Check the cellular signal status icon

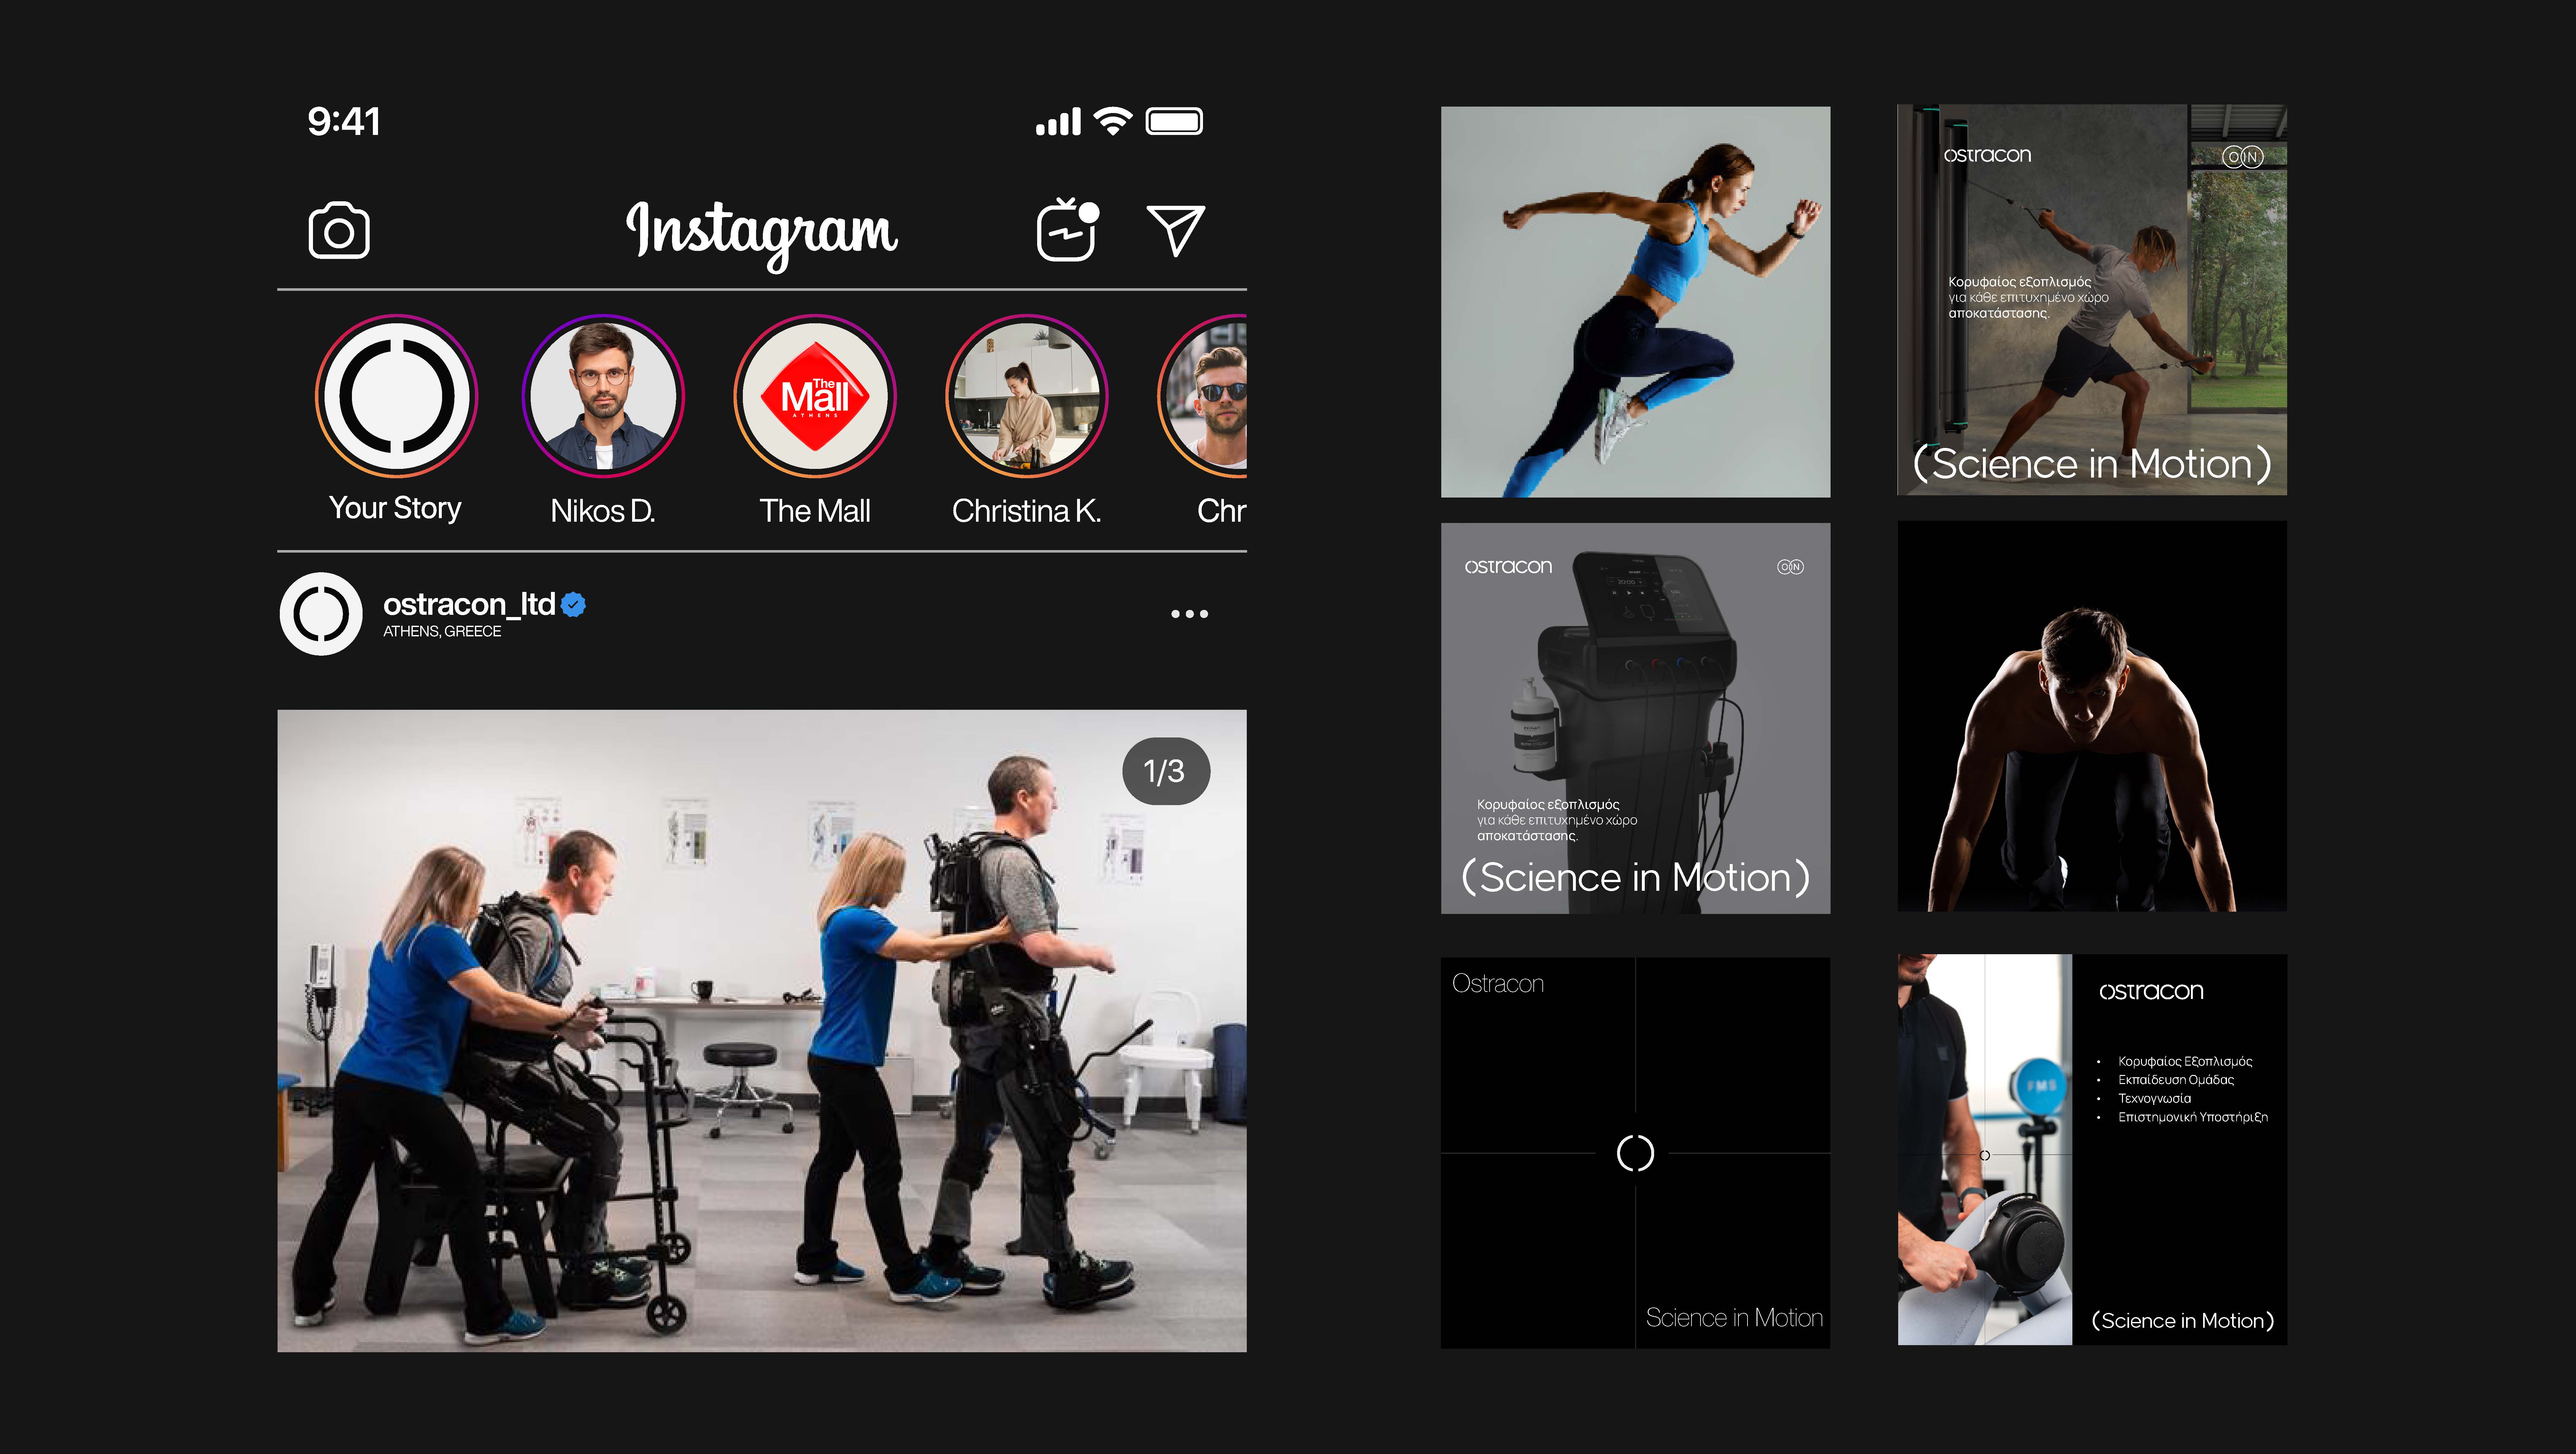pyautogui.click(x=1058, y=122)
